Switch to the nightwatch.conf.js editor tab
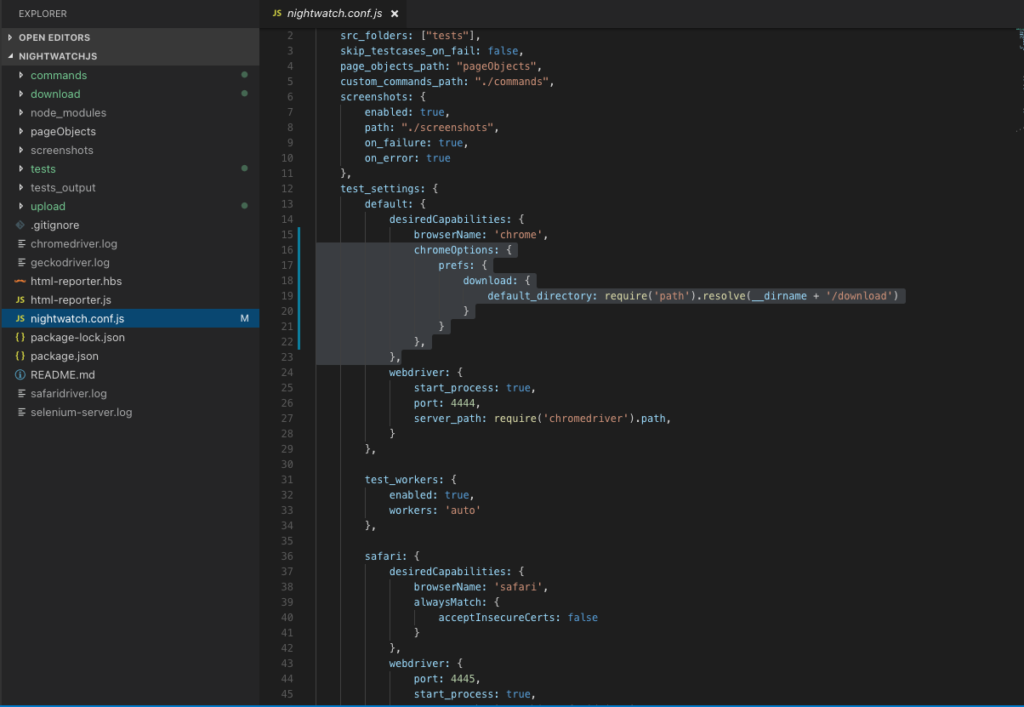The width and height of the screenshot is (1024, 707). pos(335,15)
